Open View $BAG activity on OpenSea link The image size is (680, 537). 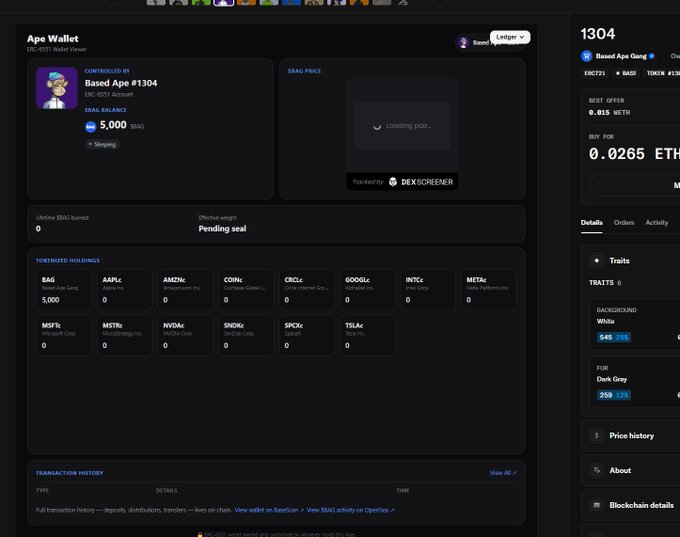tap(350, 510)
